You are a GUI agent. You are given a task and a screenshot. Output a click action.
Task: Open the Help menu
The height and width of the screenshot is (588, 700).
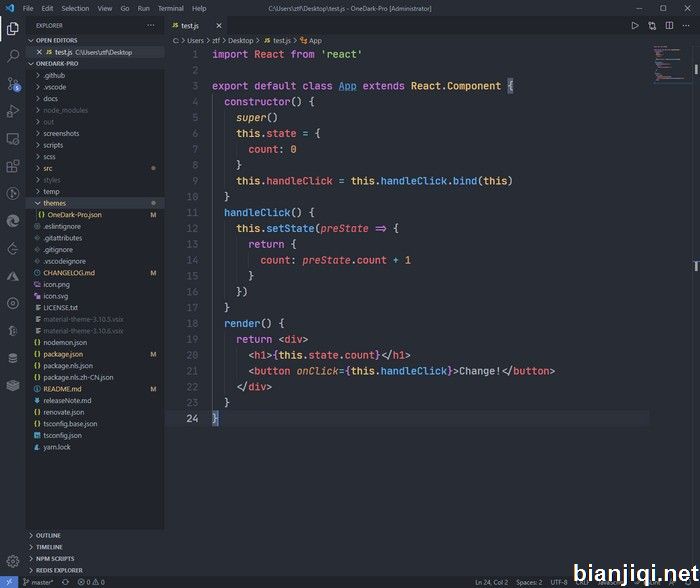tap(199, 8)
